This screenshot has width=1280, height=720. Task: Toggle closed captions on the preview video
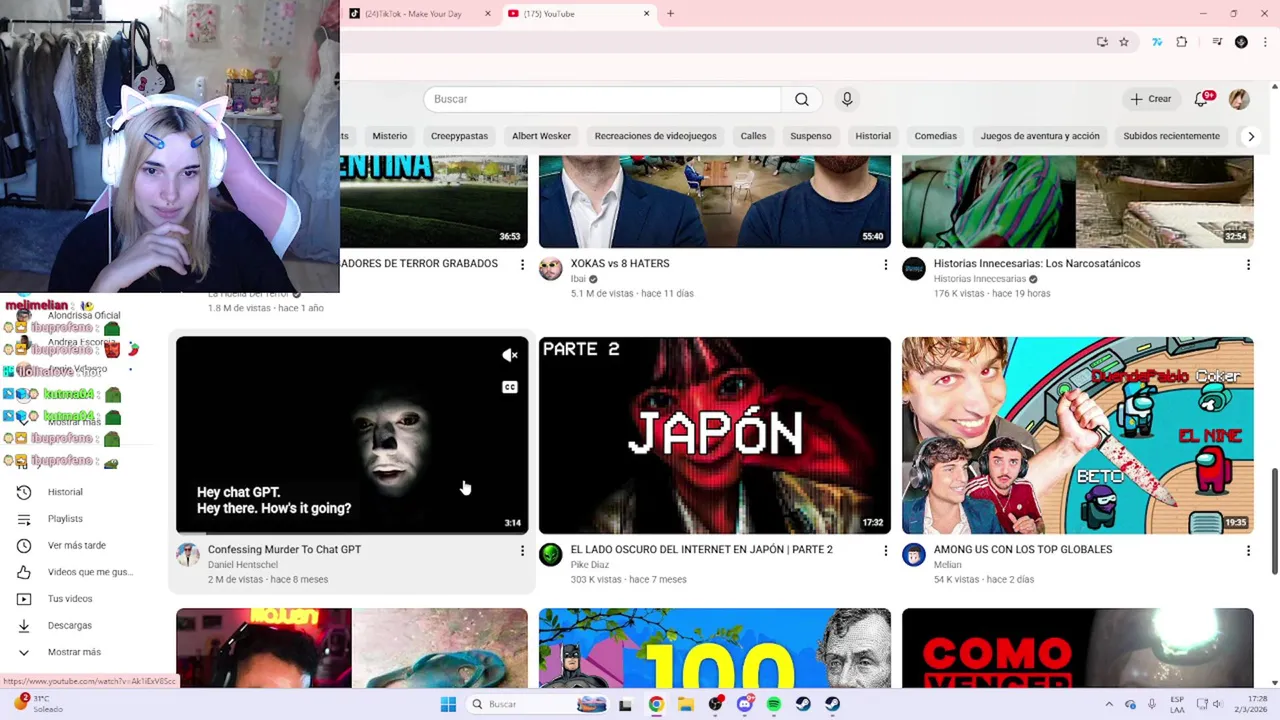[x=510, y=387]
